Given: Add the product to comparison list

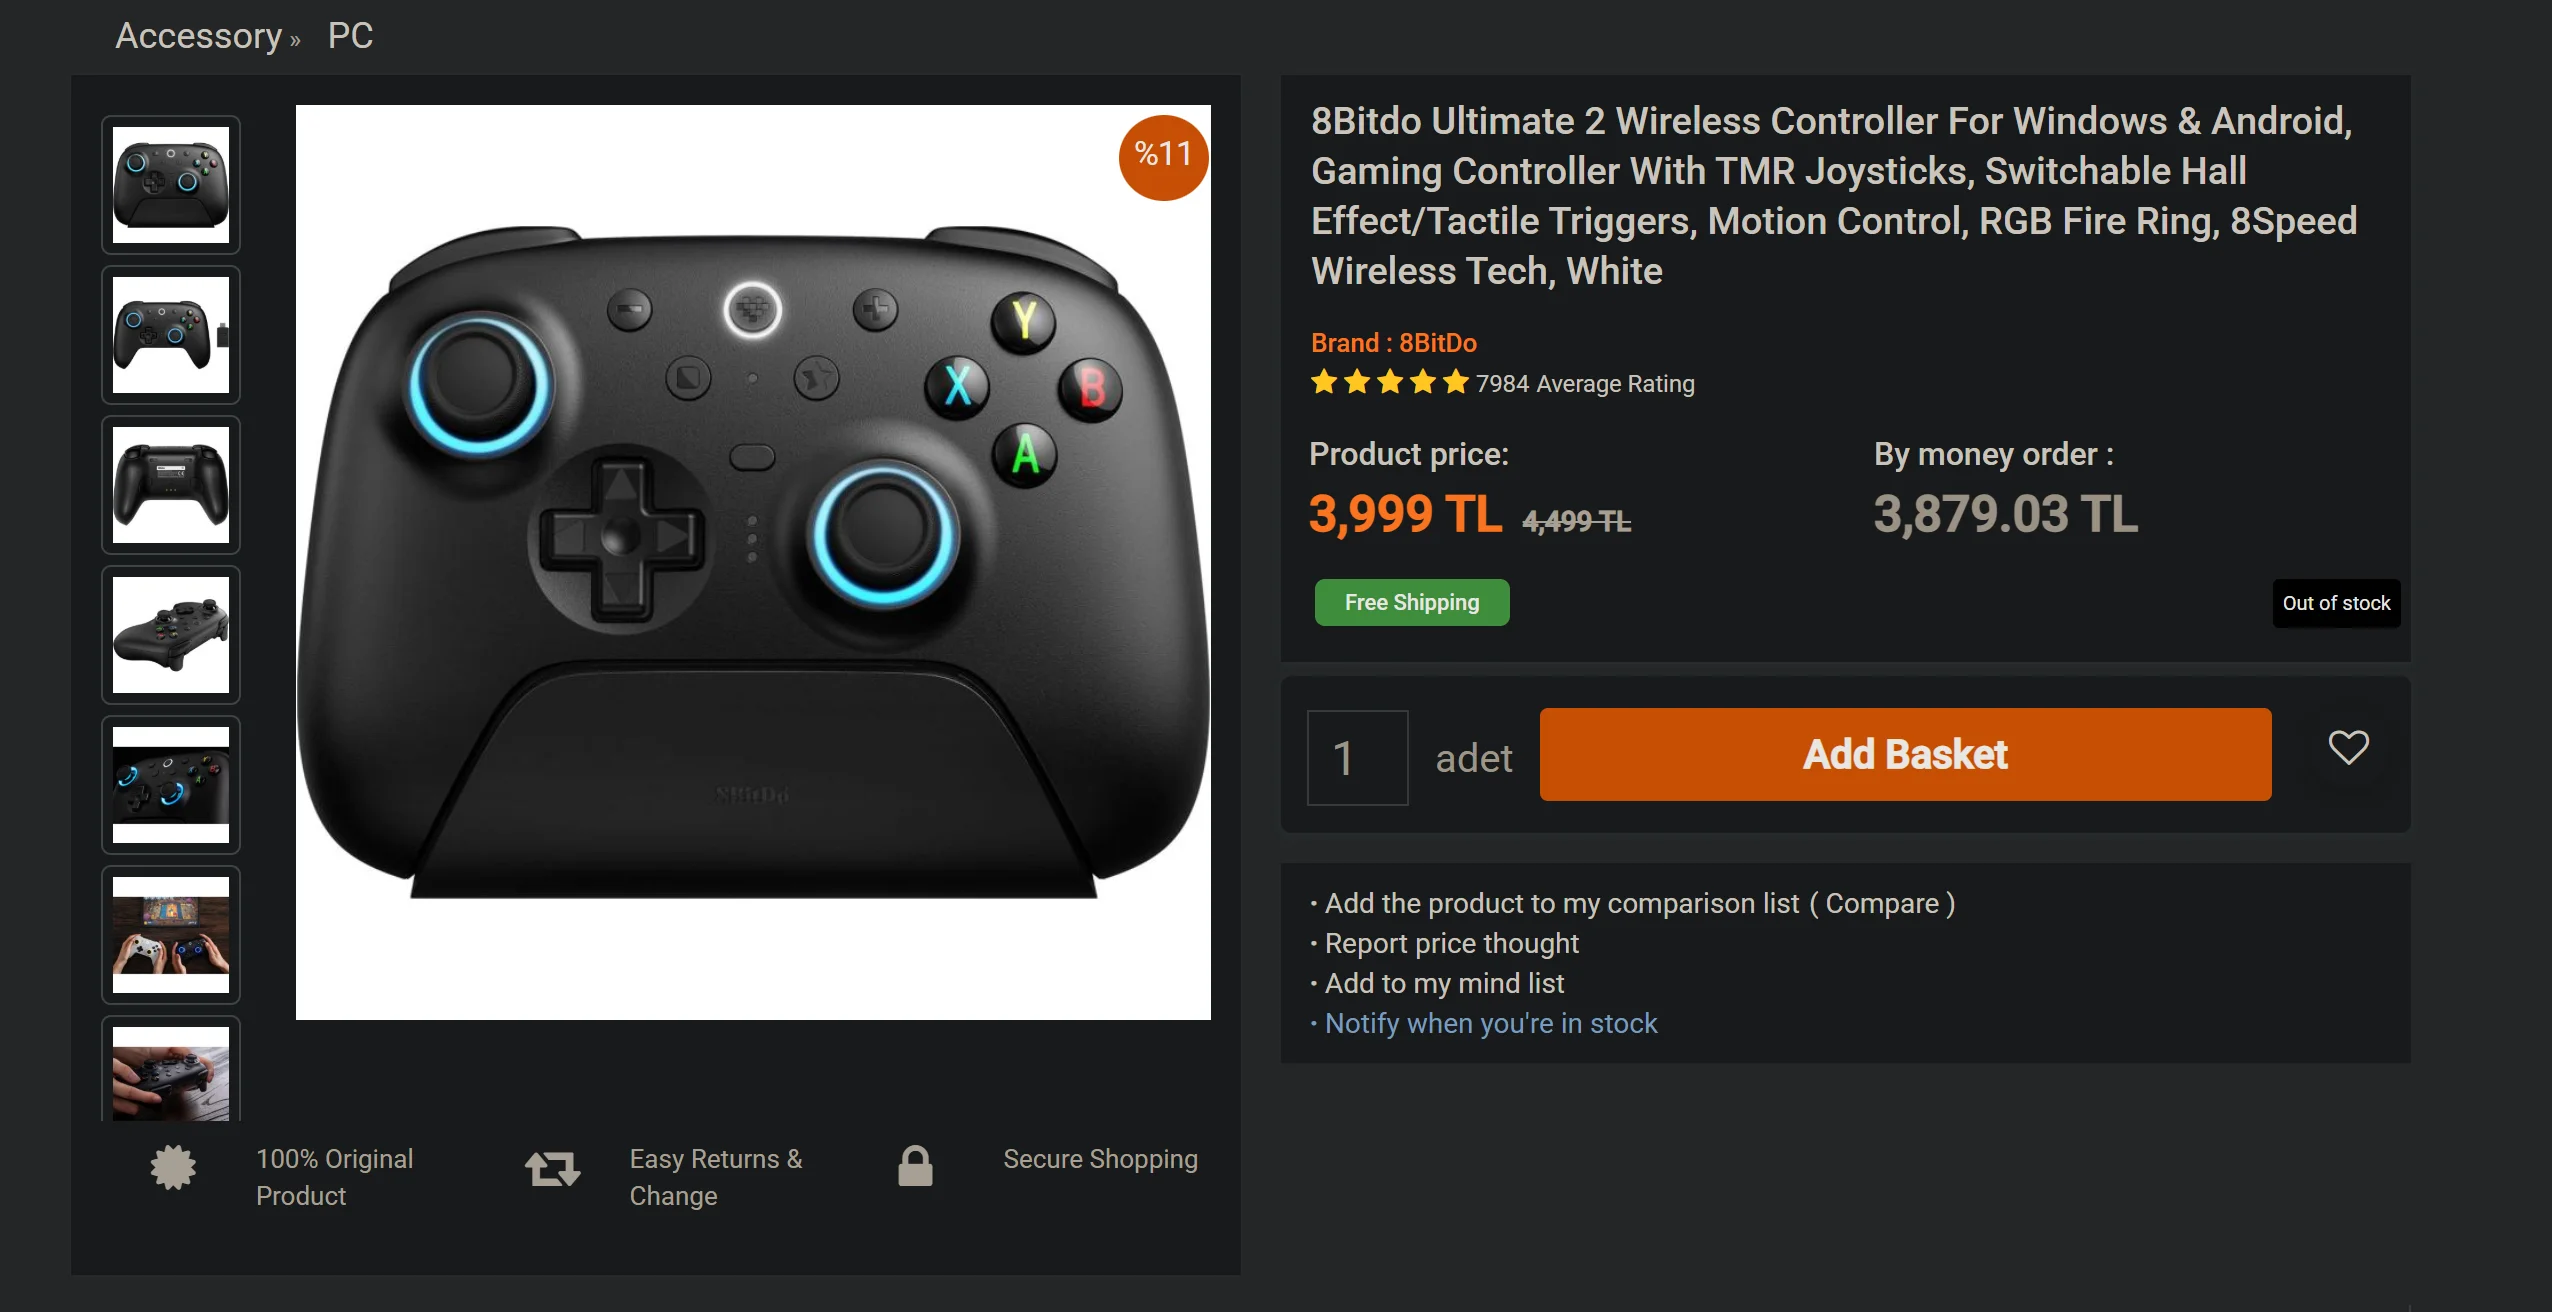Looking at the screenshot, I should (1639, 903).
